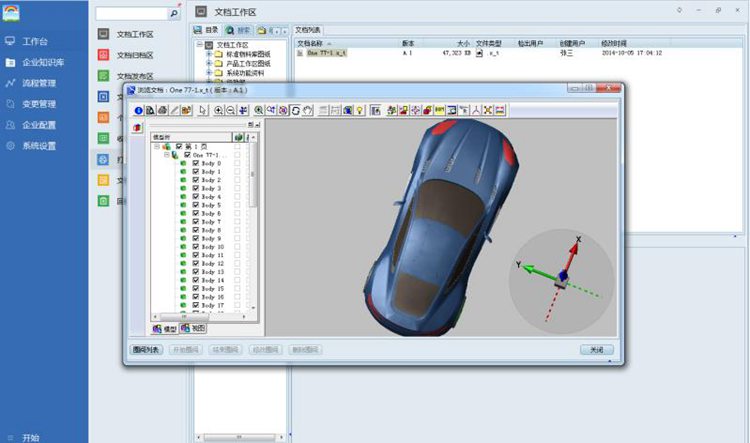750x443 pixels.
Task: Expand the 标准物料库图纸 folder
Action: (x=209, y=55)
